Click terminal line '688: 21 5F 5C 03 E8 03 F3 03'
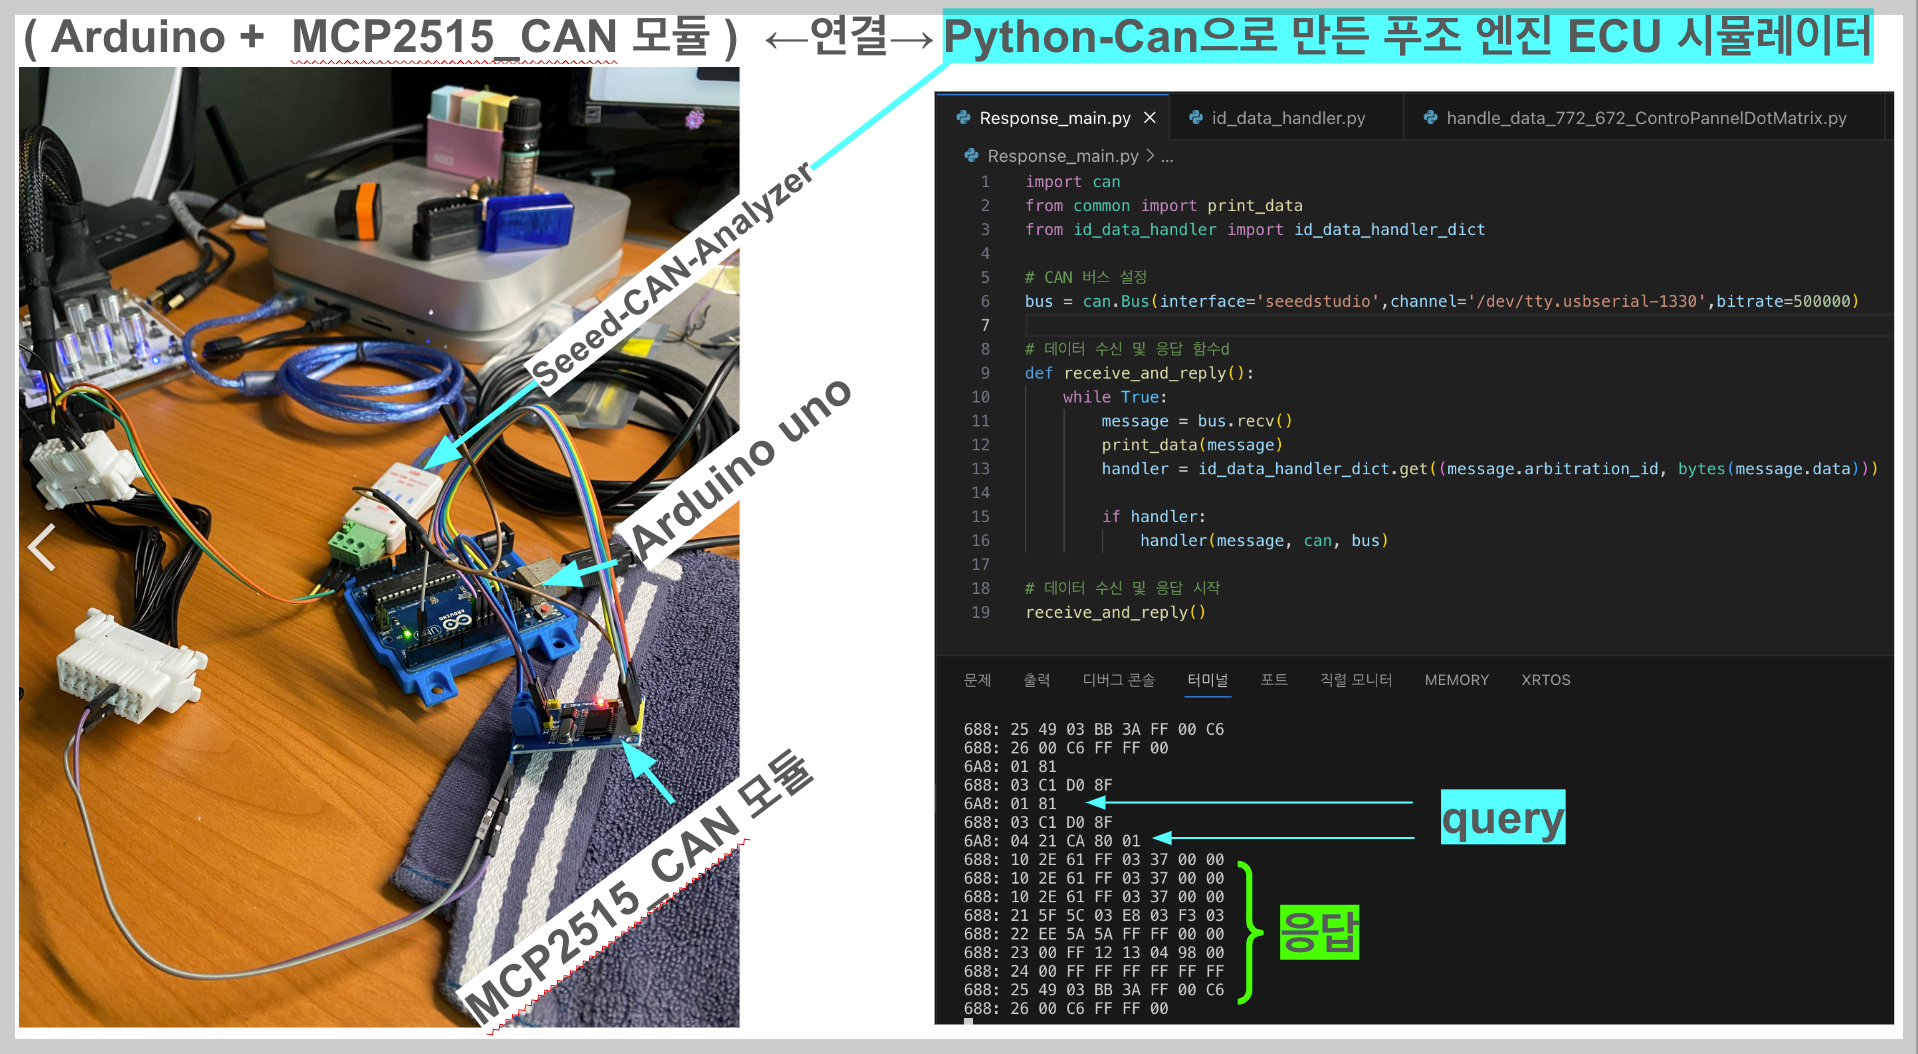Image resolution: width=1918 pixels, height=1054 pixels. [1094, 915]
